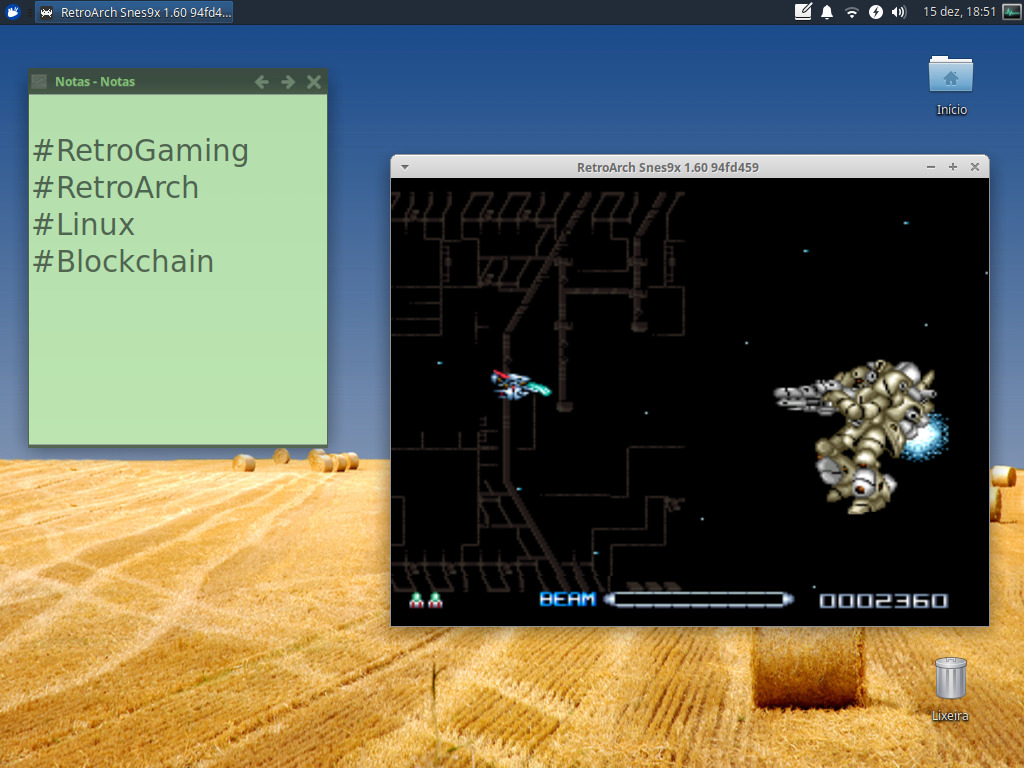This screenshot has width=1024, height=768.
Task: Open the Wi-Fi network indicator
Action: coord(851,12)
